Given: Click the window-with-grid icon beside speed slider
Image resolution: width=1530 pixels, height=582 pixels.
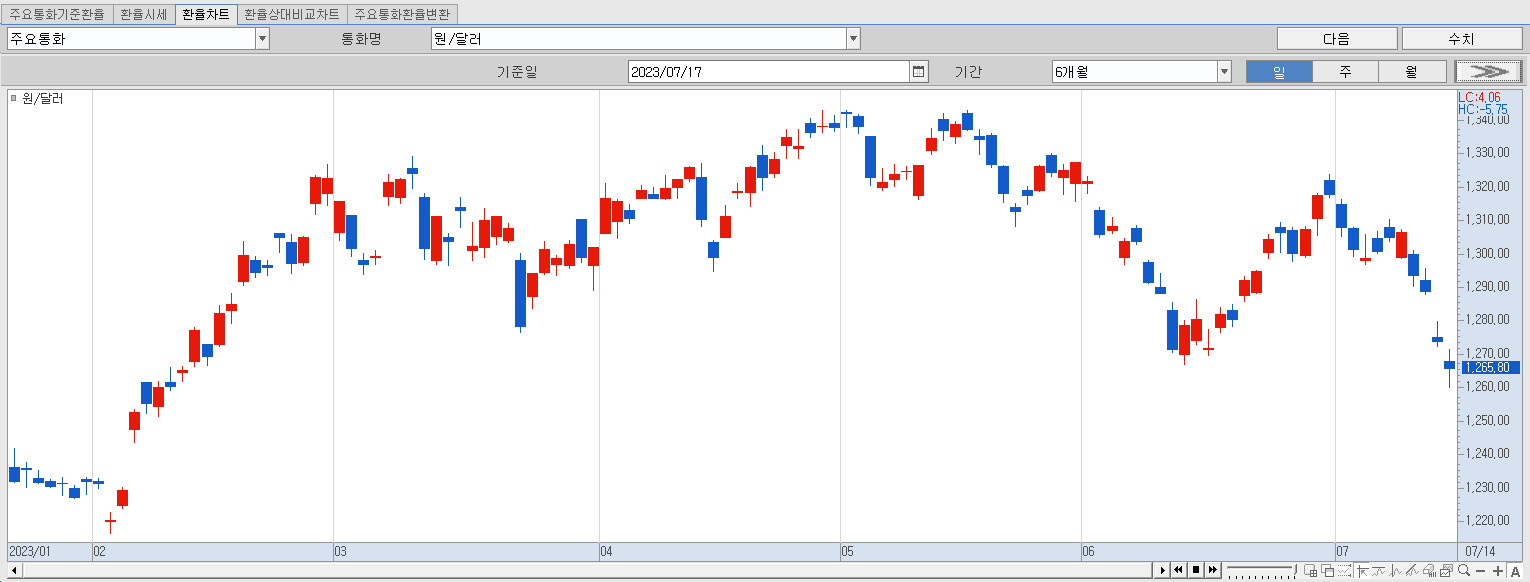Looking at the screenshot, I should pos(1310,571).
